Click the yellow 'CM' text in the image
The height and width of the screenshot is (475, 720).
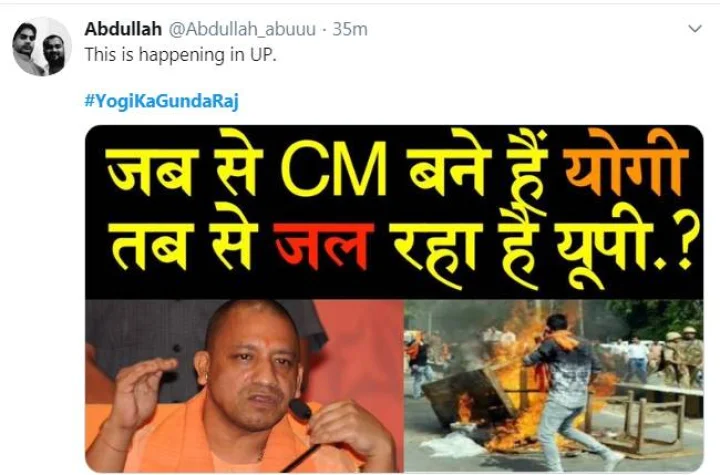click(334, 169)
